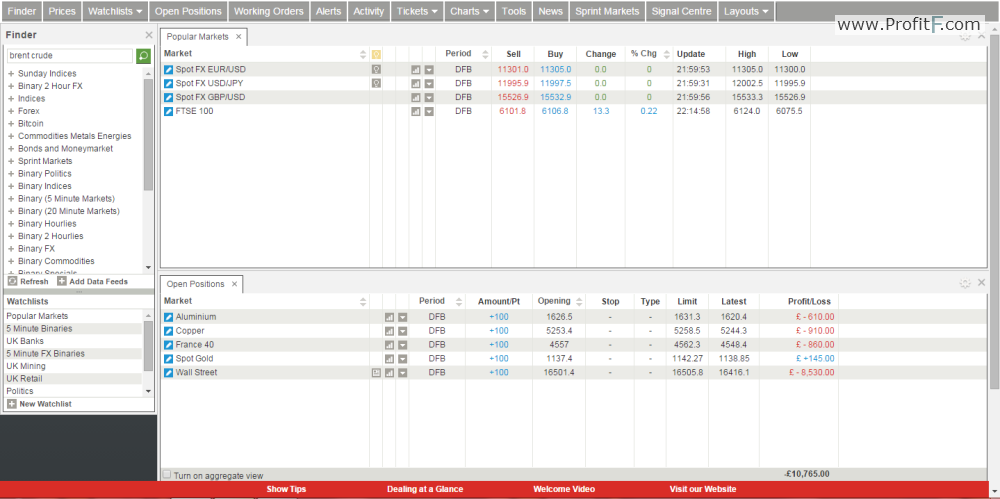This screenshot has height=499, width=1000.
Task: Expand the Forex tree node
Action: [x=11, y=111]
